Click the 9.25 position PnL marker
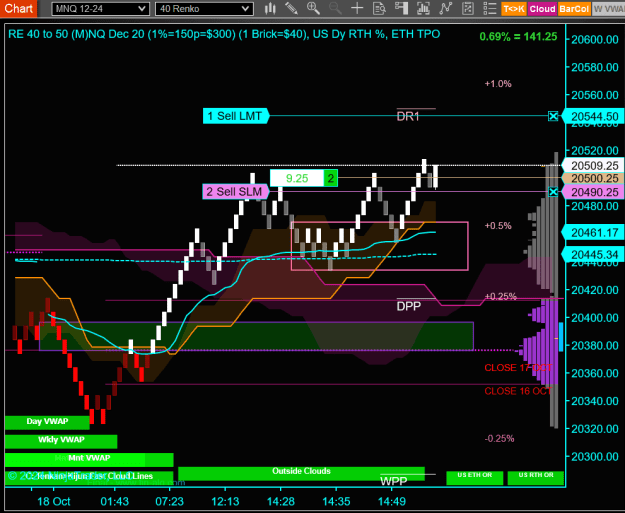This screenshot has height=513, width=625. point(297,178)
